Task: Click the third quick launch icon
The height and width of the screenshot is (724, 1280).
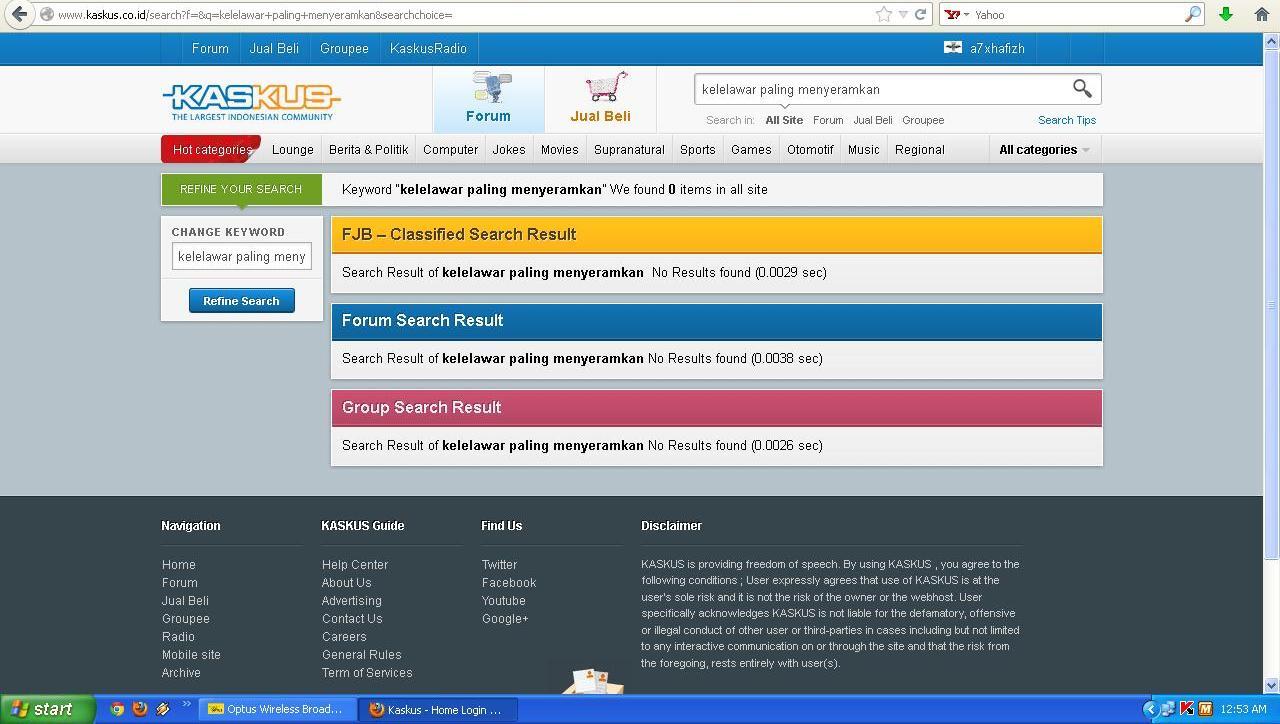Action: tap(162, 709)
